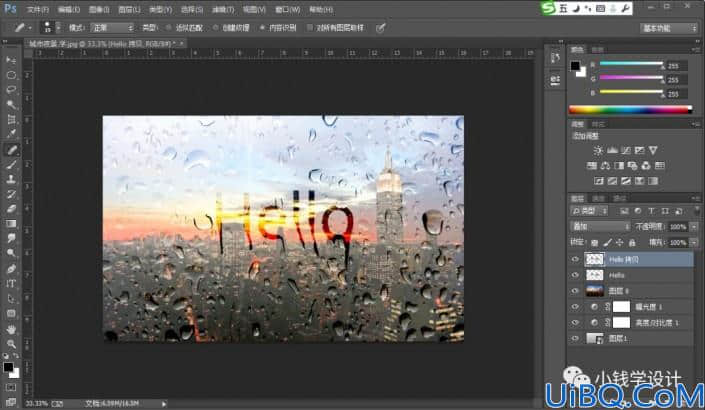Select the 近似匹配 radio option
705x410 pixels.
click(170, 28)
